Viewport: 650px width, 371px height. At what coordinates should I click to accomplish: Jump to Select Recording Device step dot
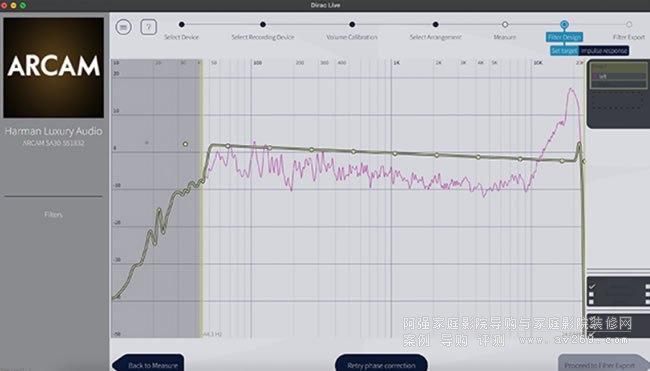(x=263, y=24)
